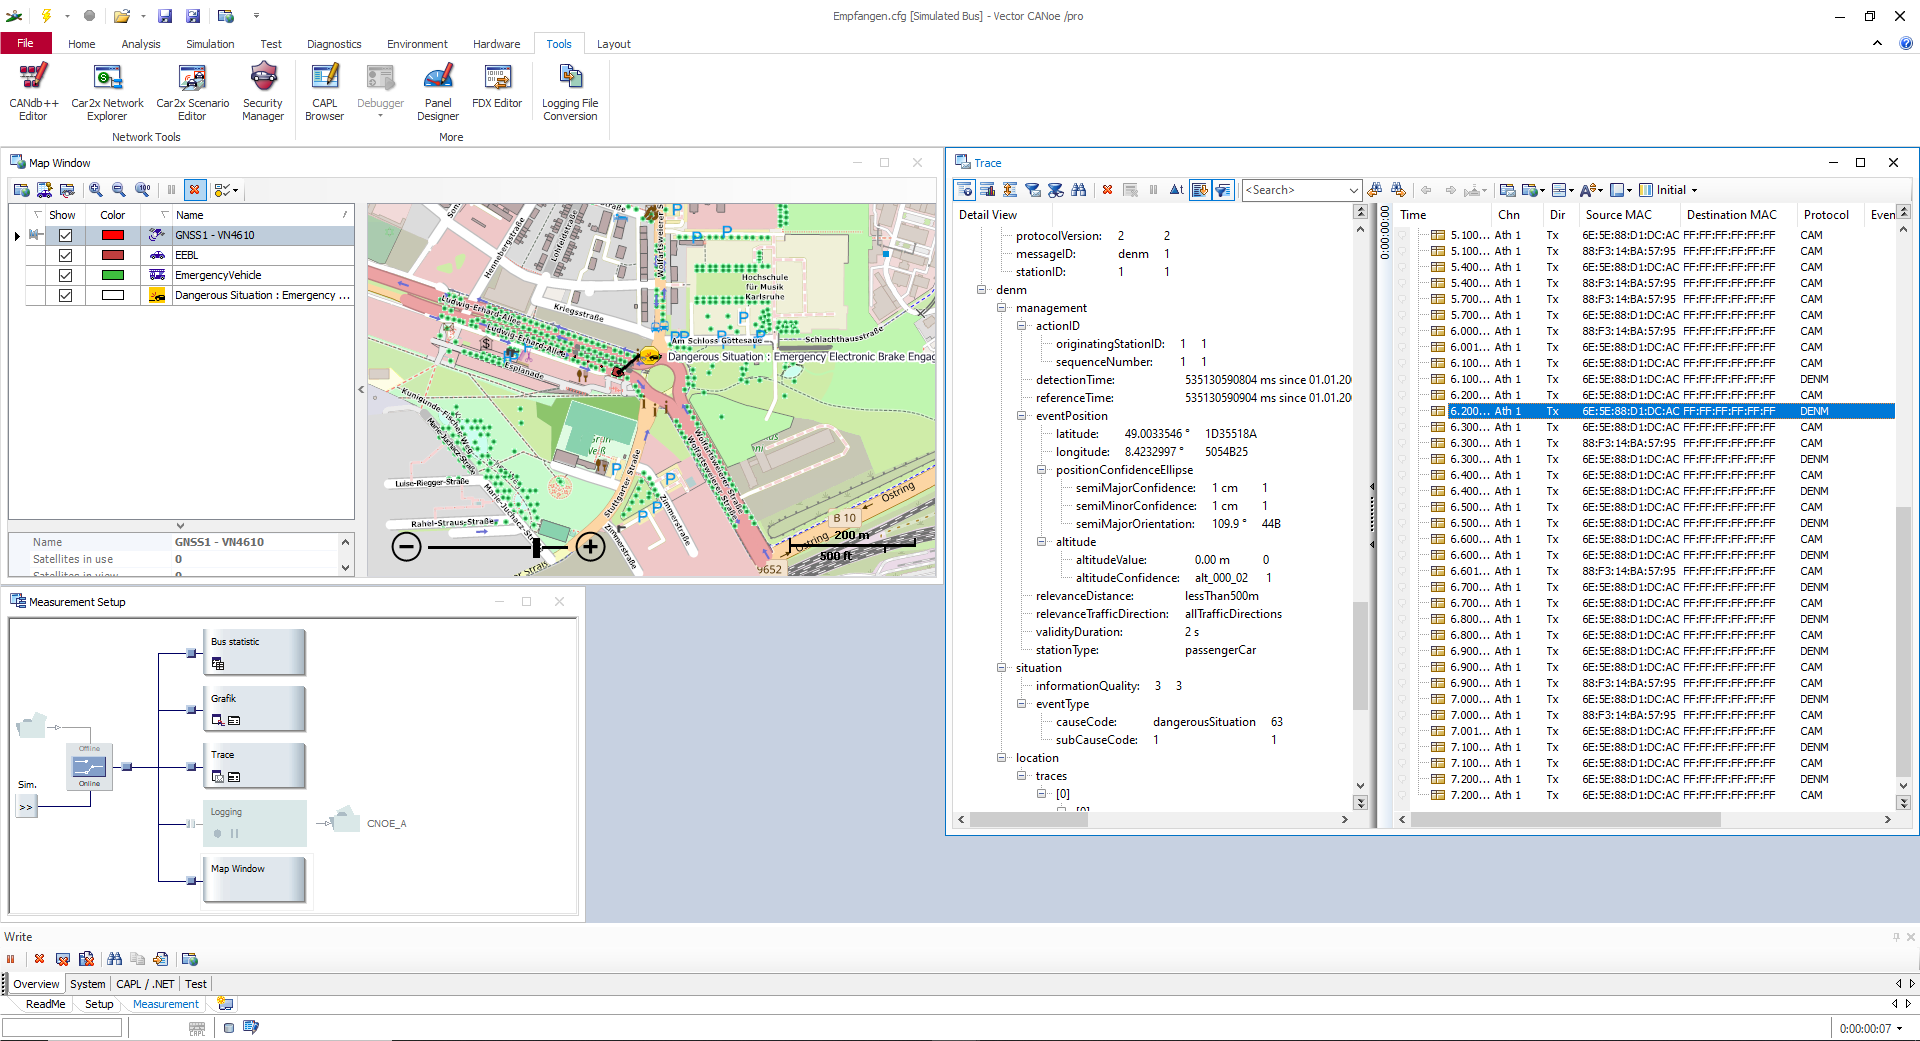Image resolution: width=1920 pixels, height=1041 pixels.
Task: Select the Setup desktop tab
Action: coord(99,1004)
